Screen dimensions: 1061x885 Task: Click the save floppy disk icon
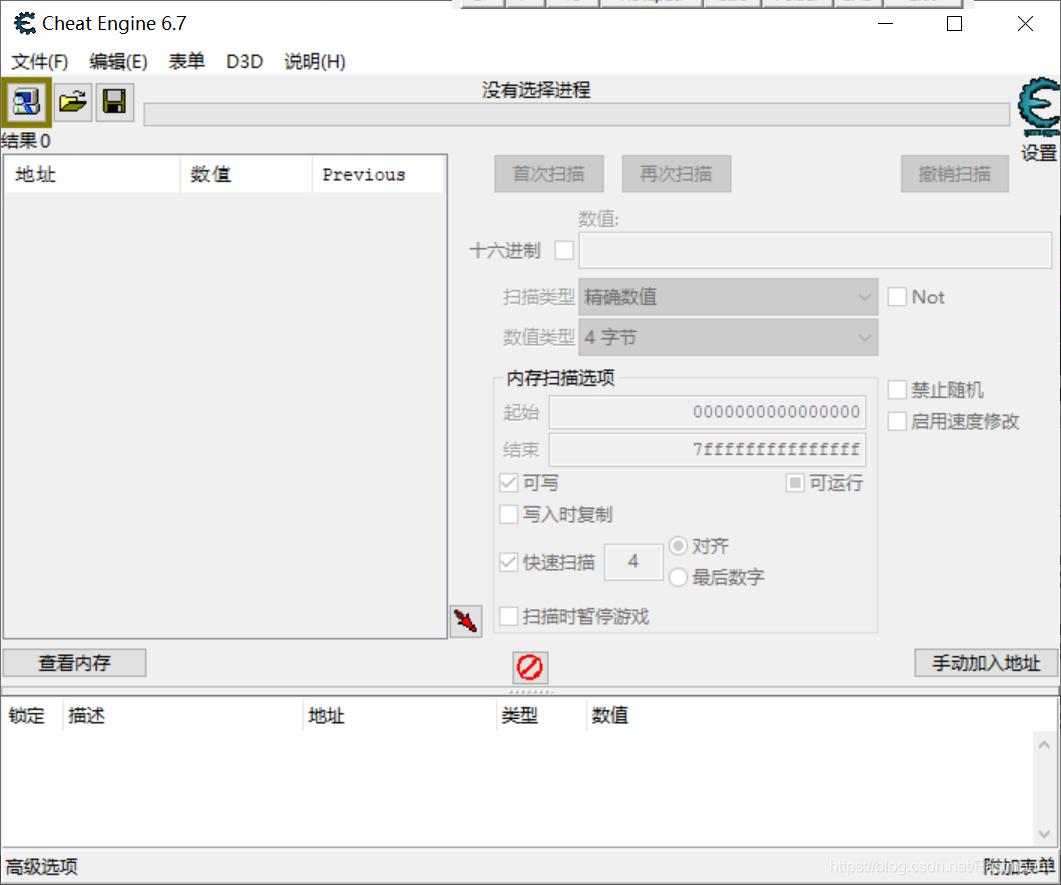point(114,103)
